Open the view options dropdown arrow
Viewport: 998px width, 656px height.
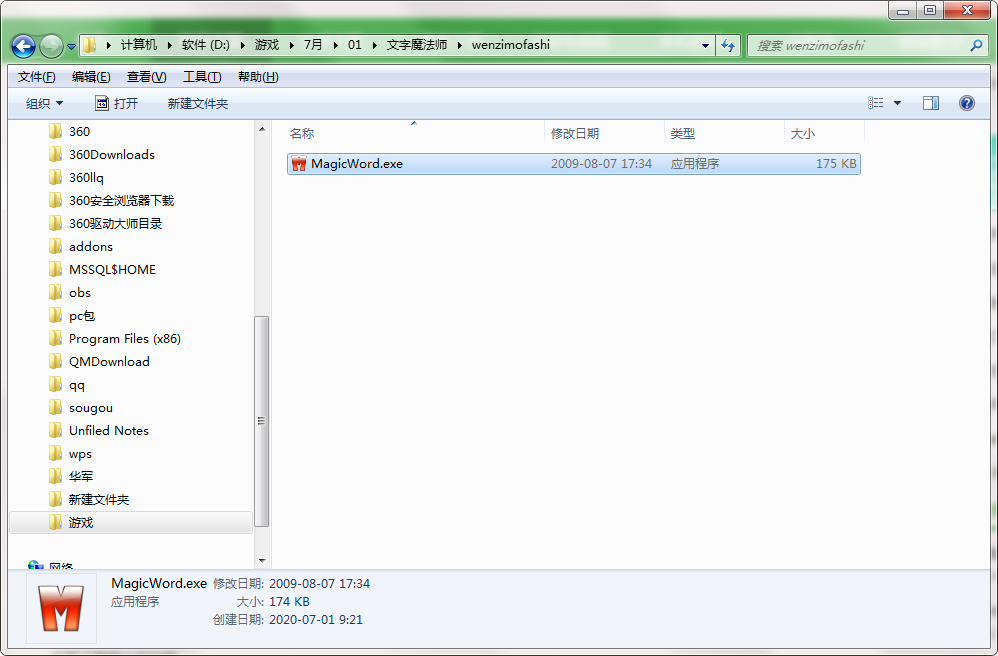tap(897, 103)
